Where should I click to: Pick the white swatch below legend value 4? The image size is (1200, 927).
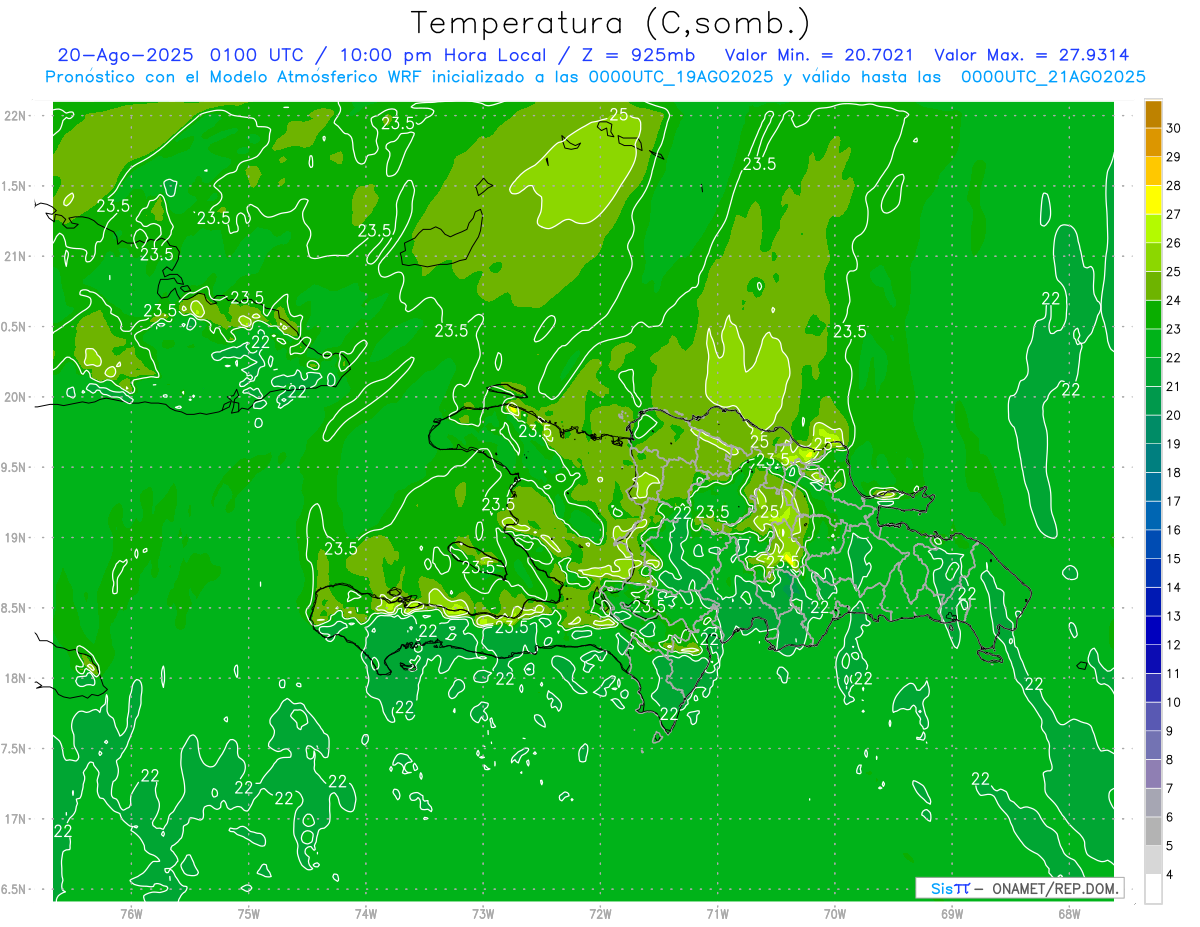[x=1153, y=889]
